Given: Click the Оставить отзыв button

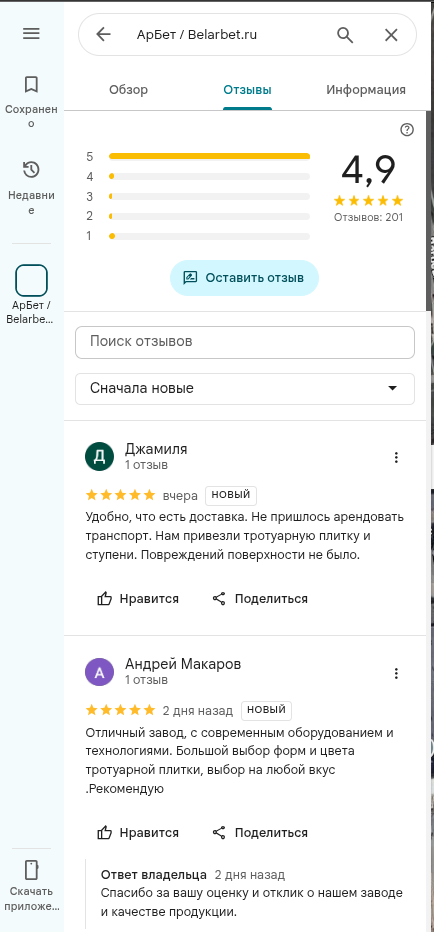Looking at the screenshot, I should pyautogui.click(x=244, y=278).
